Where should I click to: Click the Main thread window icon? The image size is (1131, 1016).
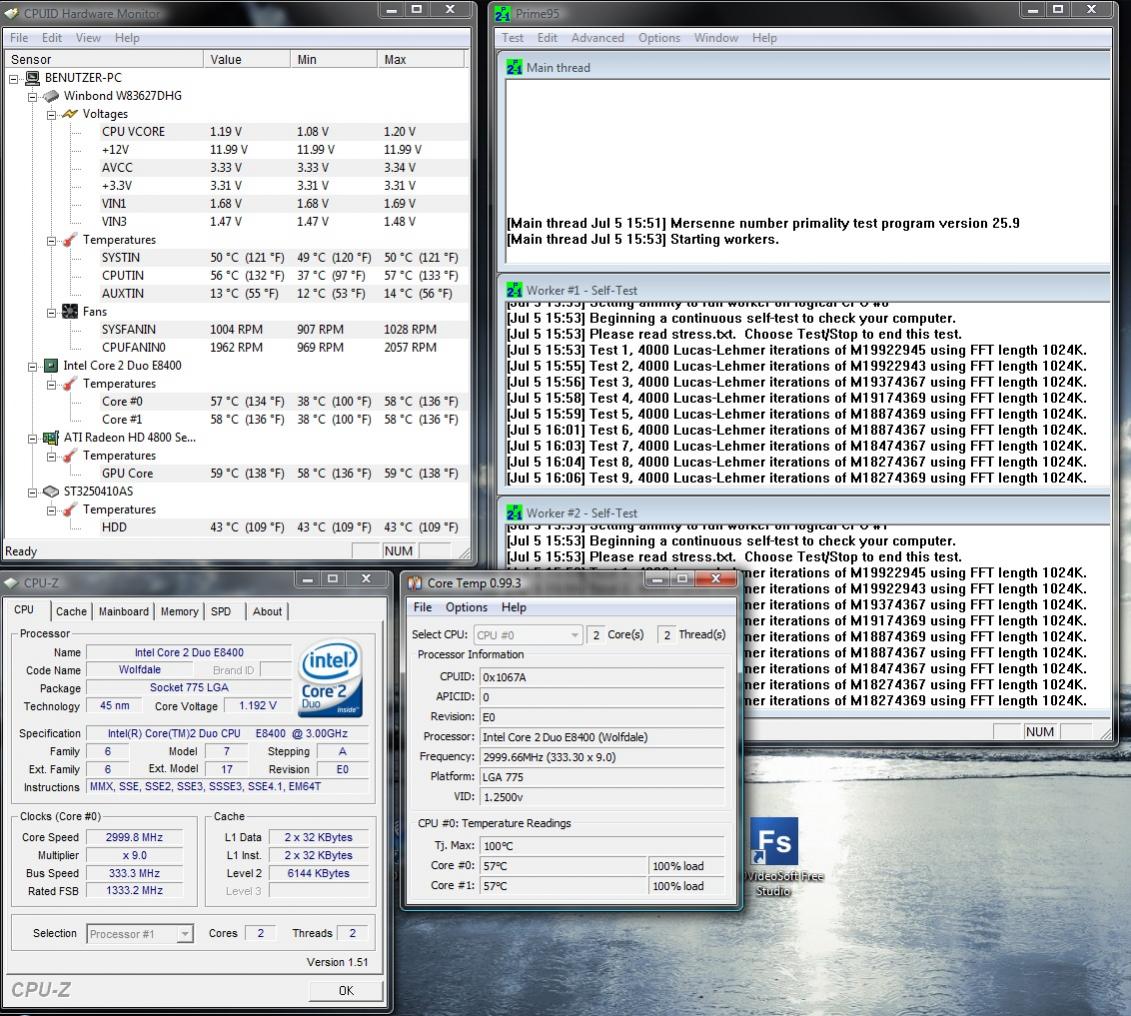(x=514, y=68)
